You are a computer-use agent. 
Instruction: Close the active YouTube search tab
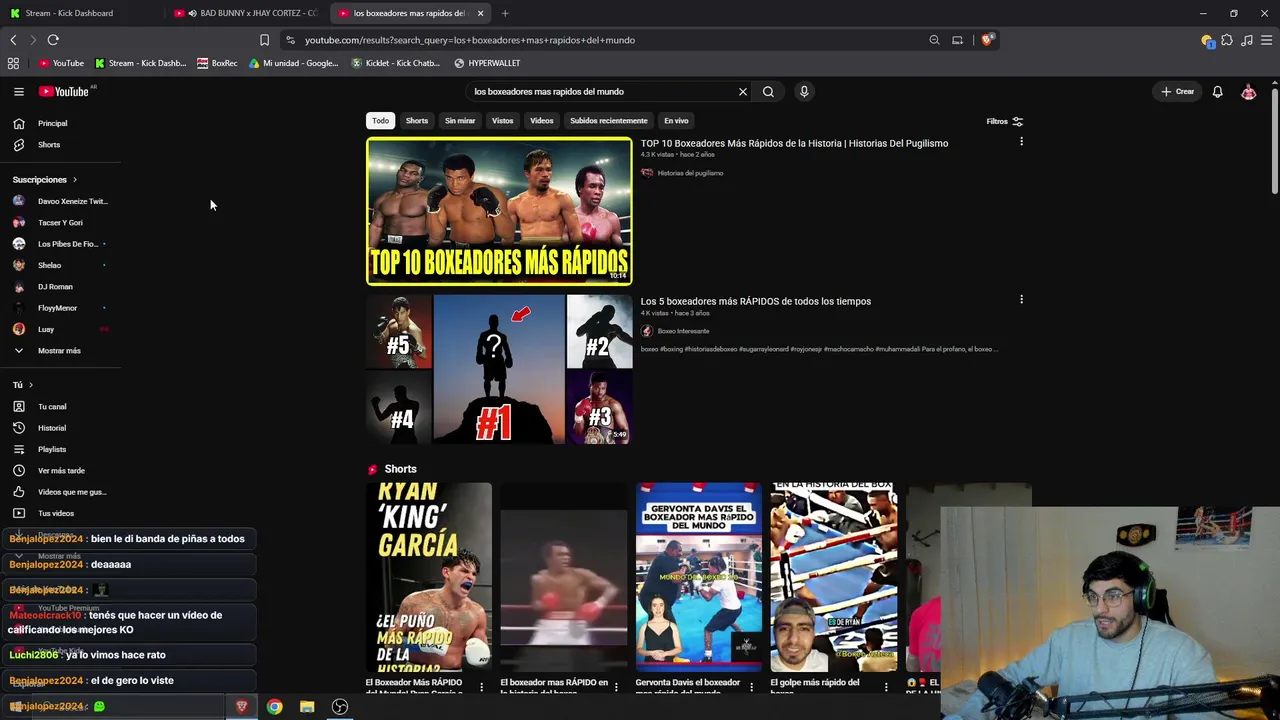[480, 13]
